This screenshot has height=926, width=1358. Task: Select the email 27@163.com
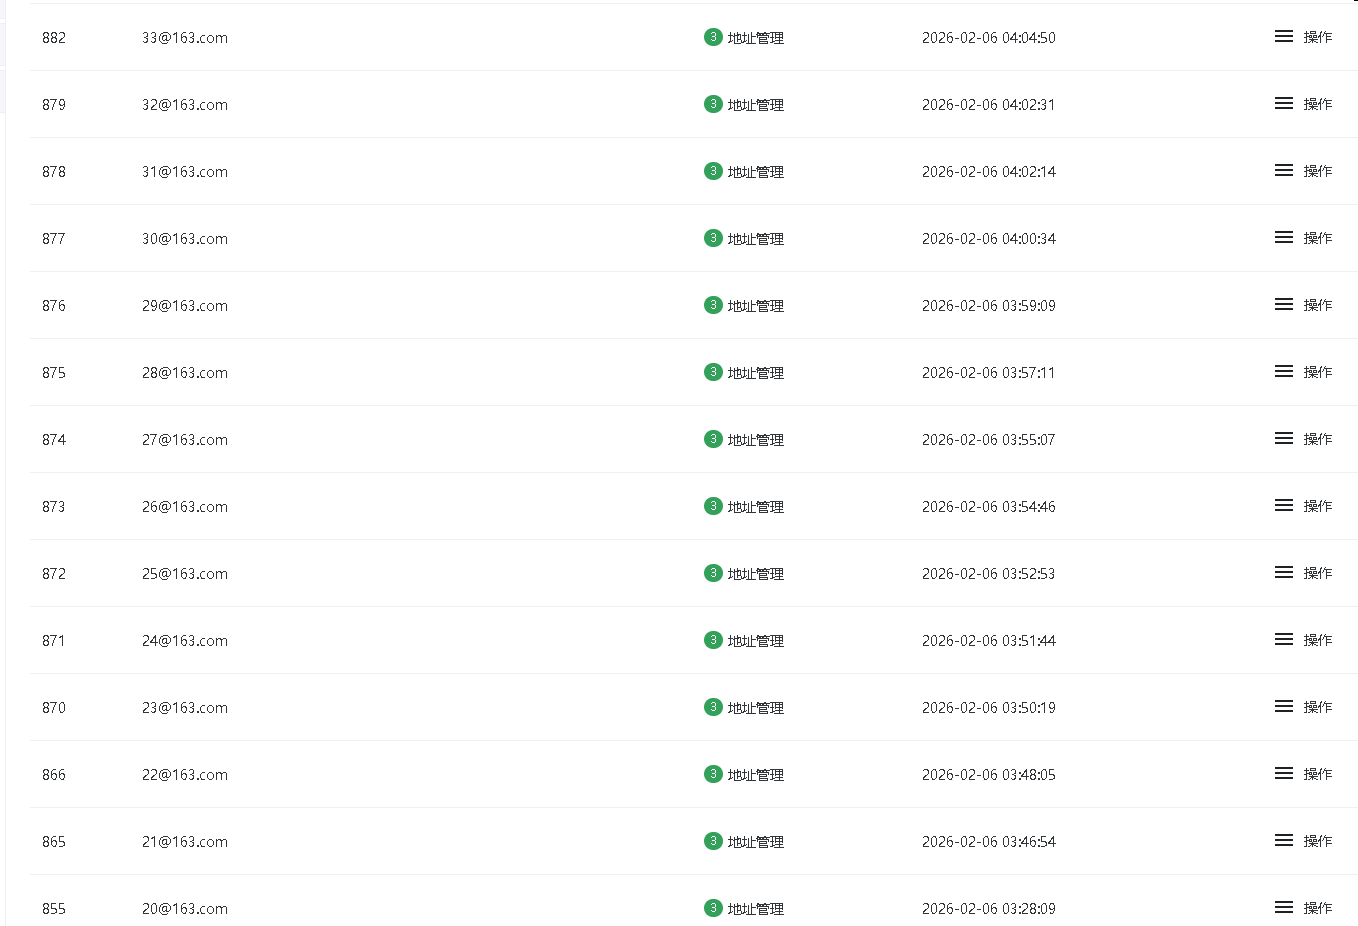185,440
